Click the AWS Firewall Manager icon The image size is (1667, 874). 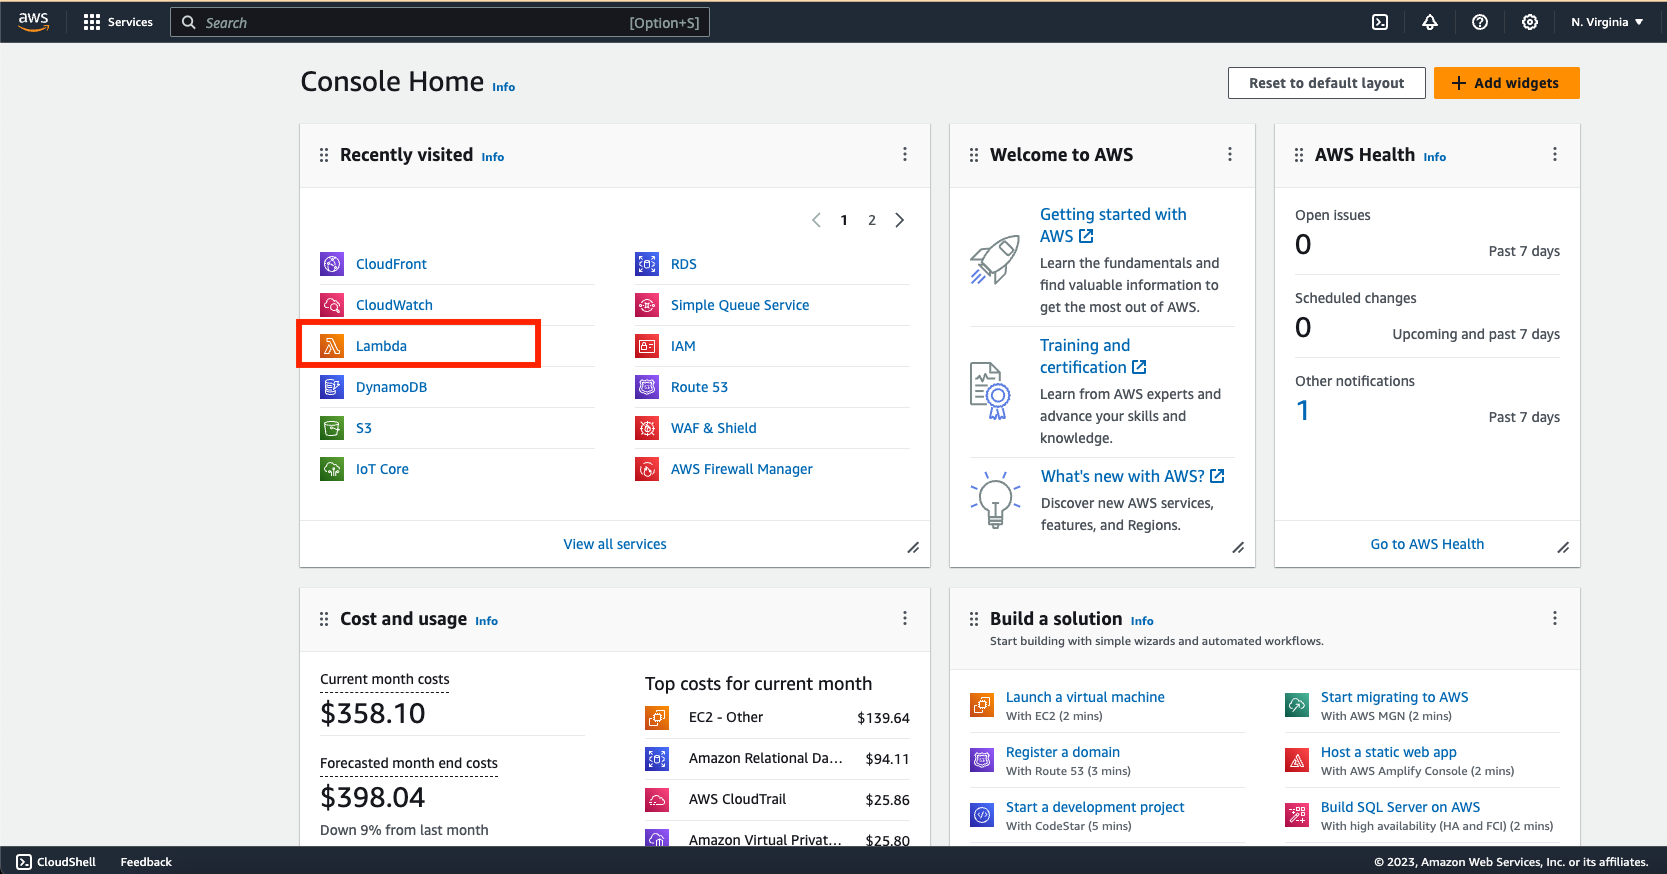coord(647,469)
